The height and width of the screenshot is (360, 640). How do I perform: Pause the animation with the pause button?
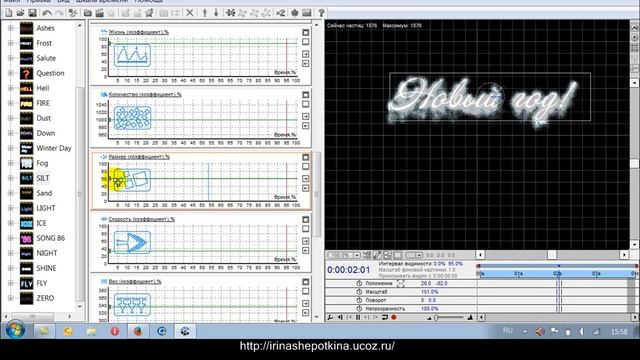click(358, 317)
